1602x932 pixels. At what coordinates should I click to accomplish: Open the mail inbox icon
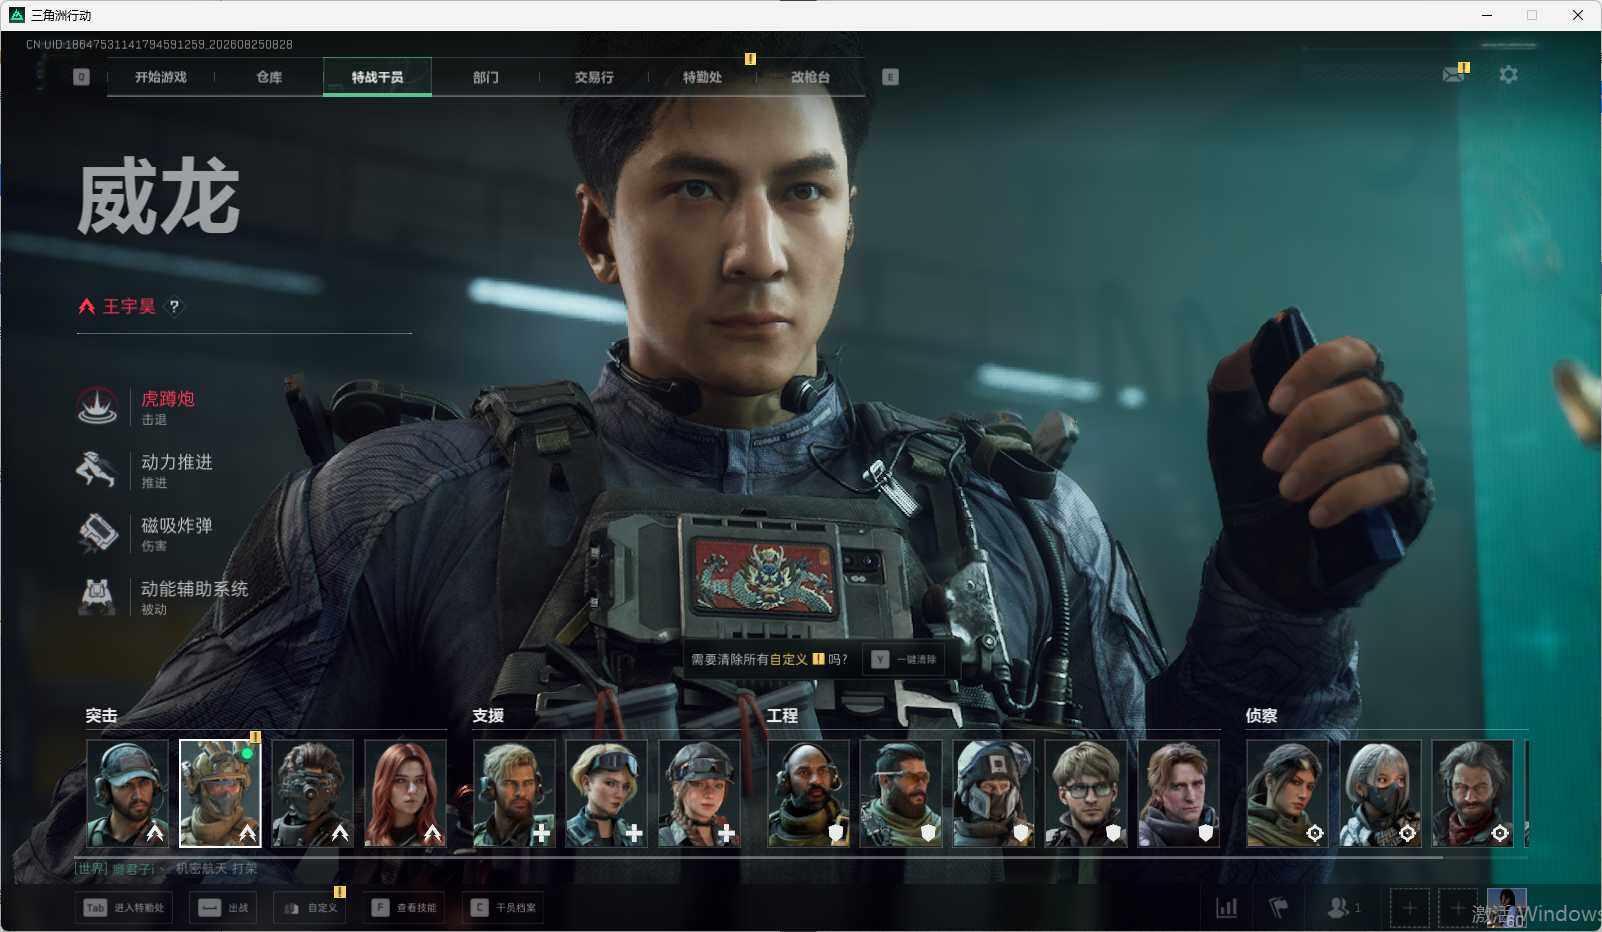(1454, 74)
